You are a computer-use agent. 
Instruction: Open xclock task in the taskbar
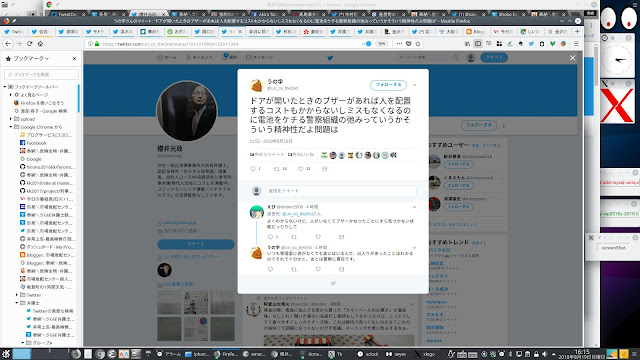tap(368, 354)
